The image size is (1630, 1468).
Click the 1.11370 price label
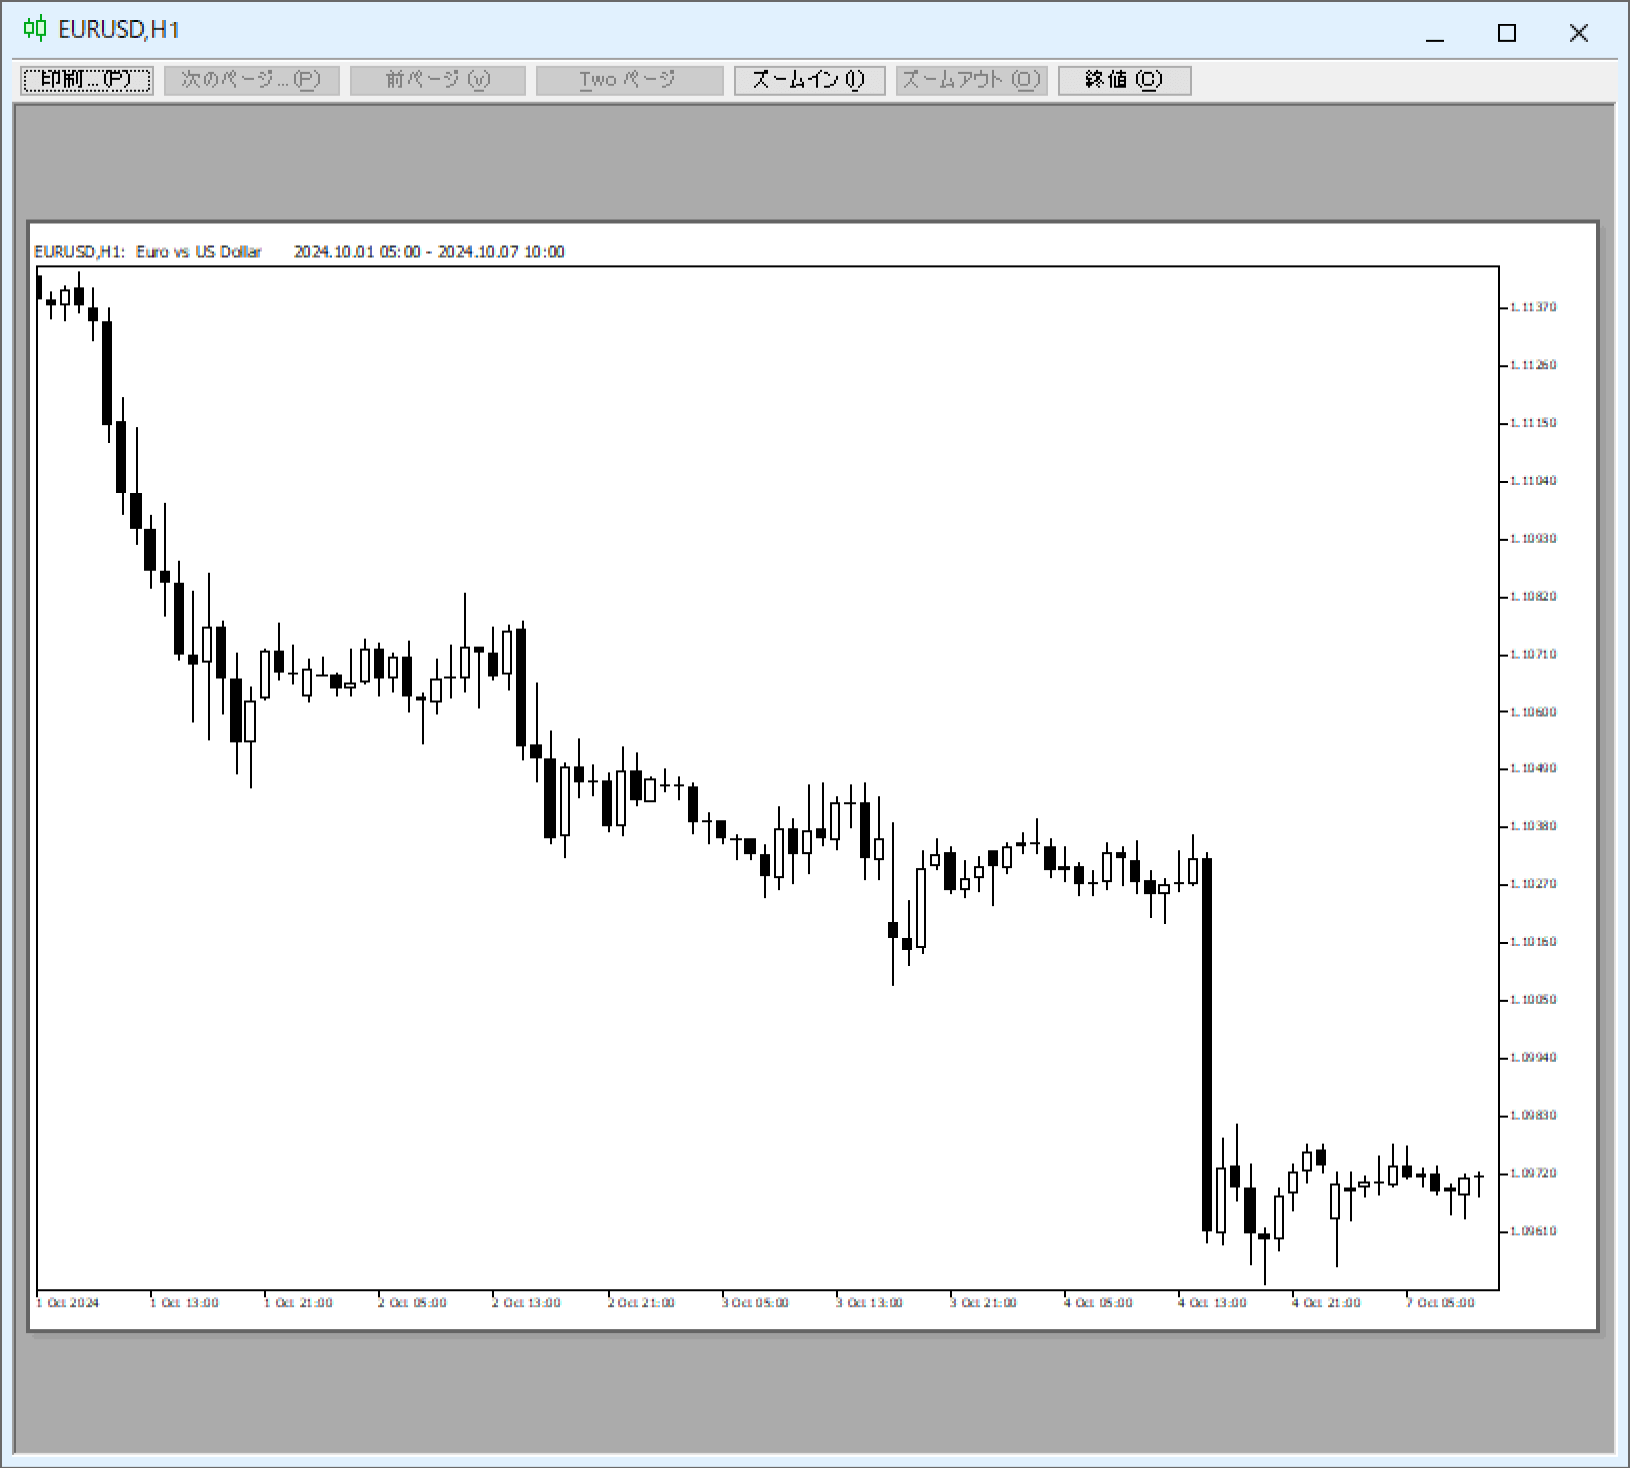(1533, 307)
